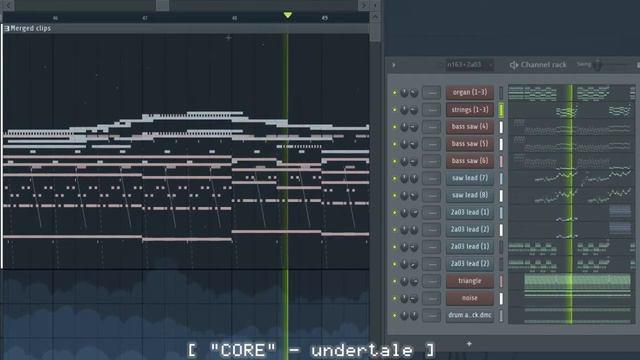This screenshot has height=360, width=640.
Task: Click the noise volume knob
Action: [x=414, y=298]
